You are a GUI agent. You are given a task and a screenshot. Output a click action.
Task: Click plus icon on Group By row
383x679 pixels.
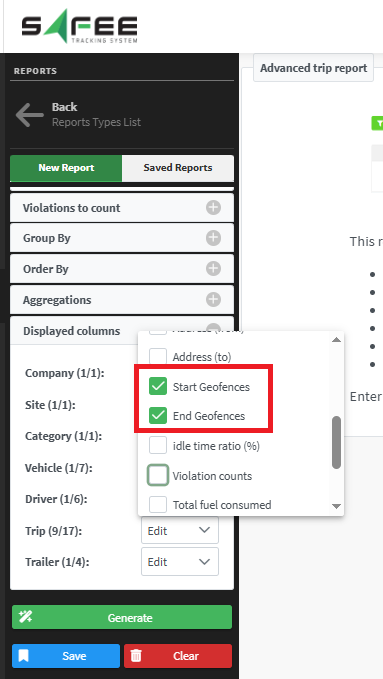[213, 238]
